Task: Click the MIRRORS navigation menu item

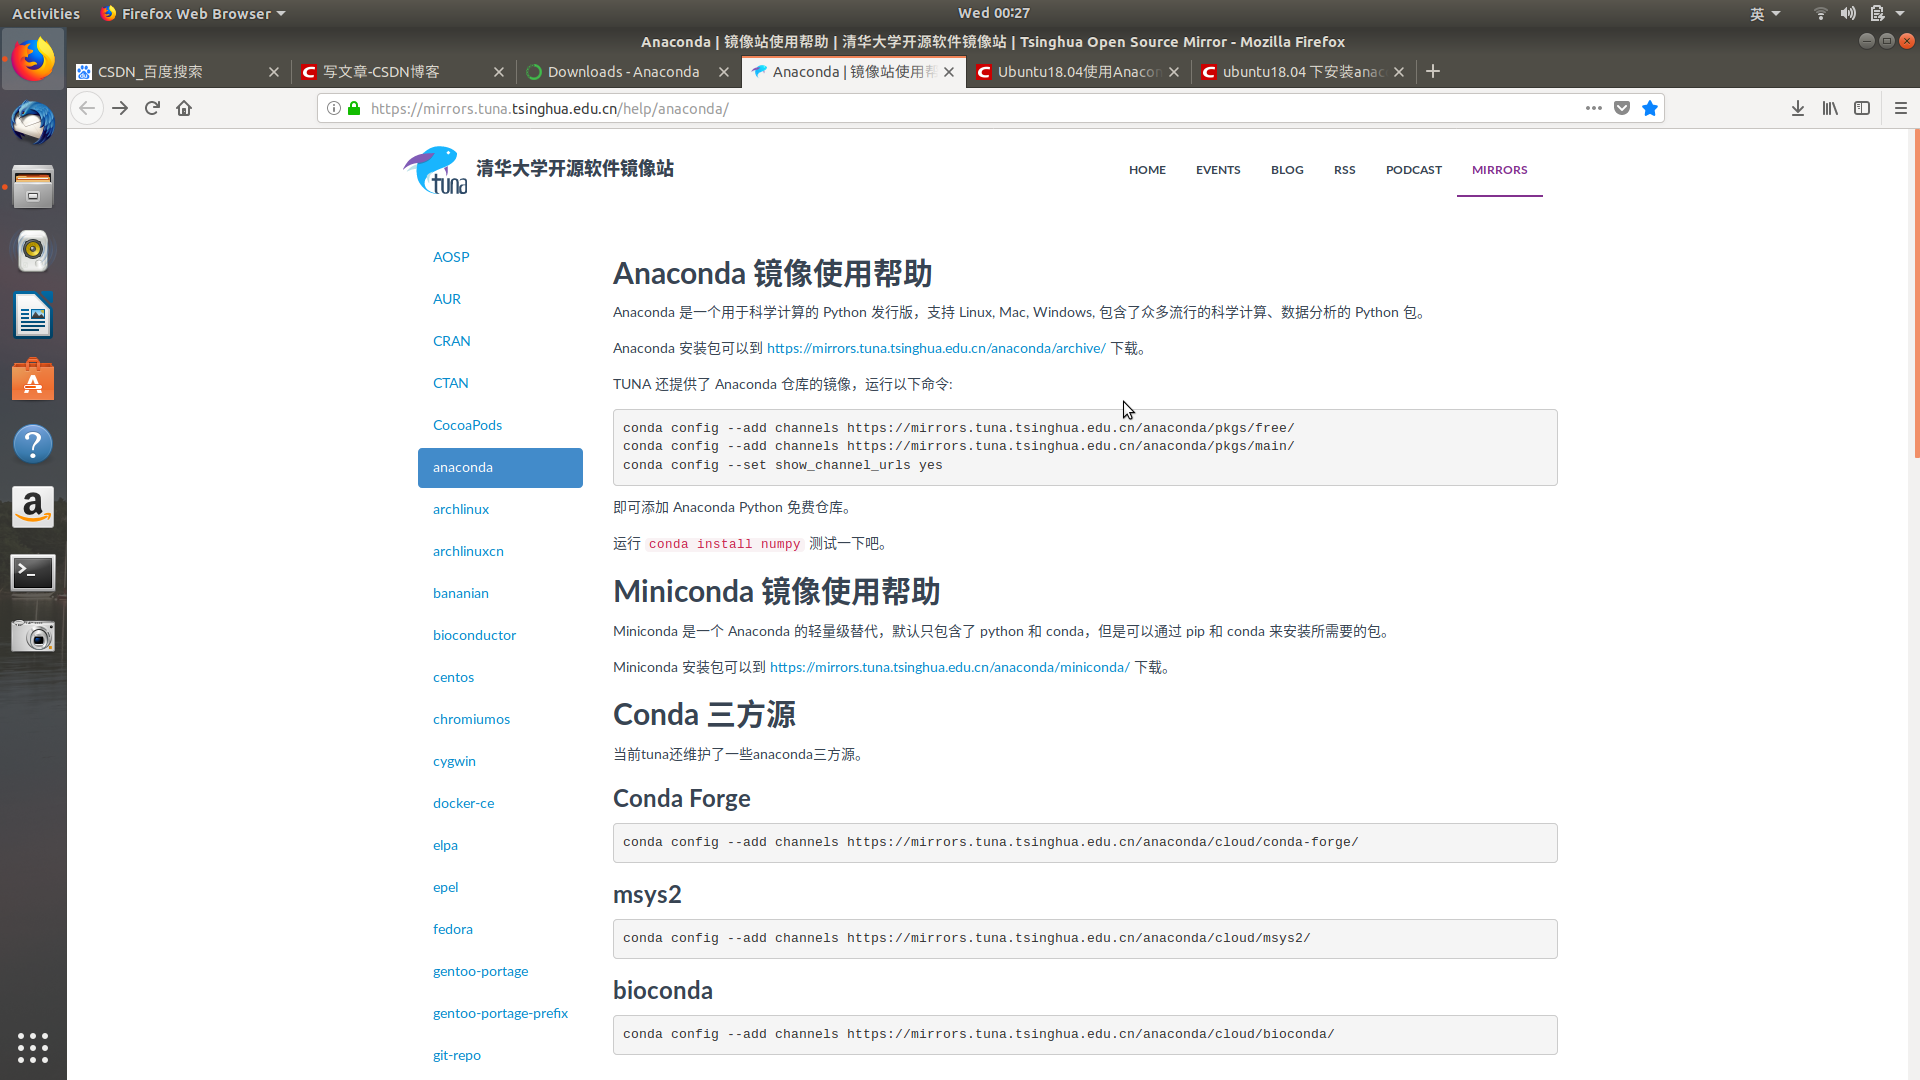Action: tap(1499, 169)
